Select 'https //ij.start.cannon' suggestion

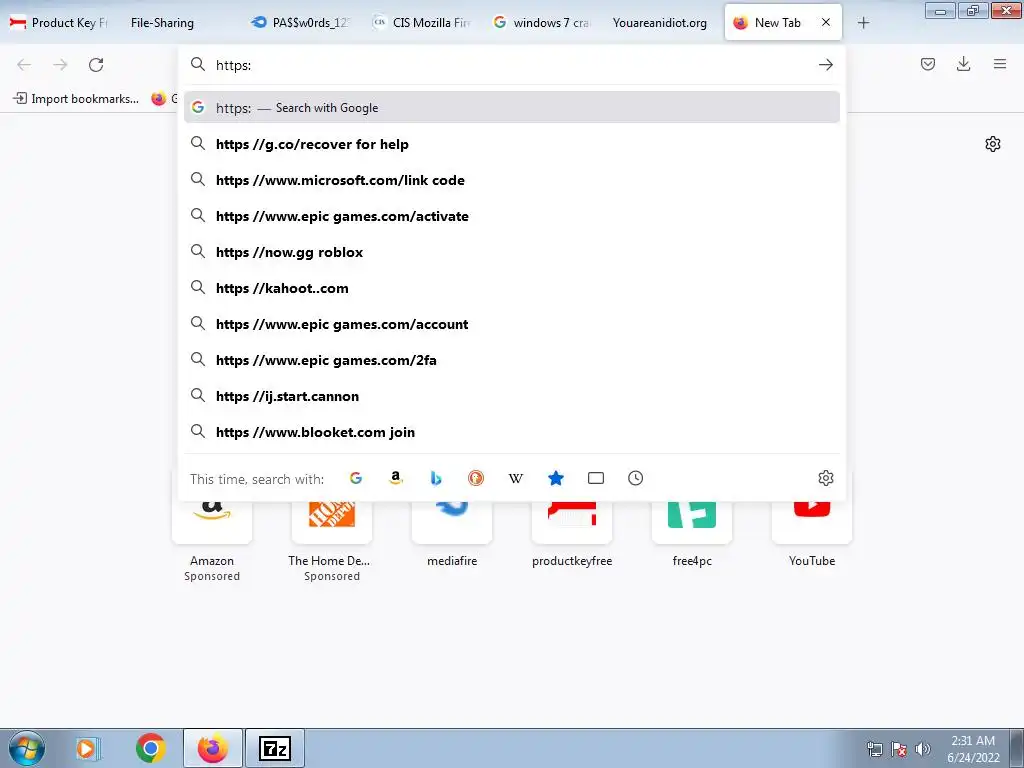tap(512, 396)
